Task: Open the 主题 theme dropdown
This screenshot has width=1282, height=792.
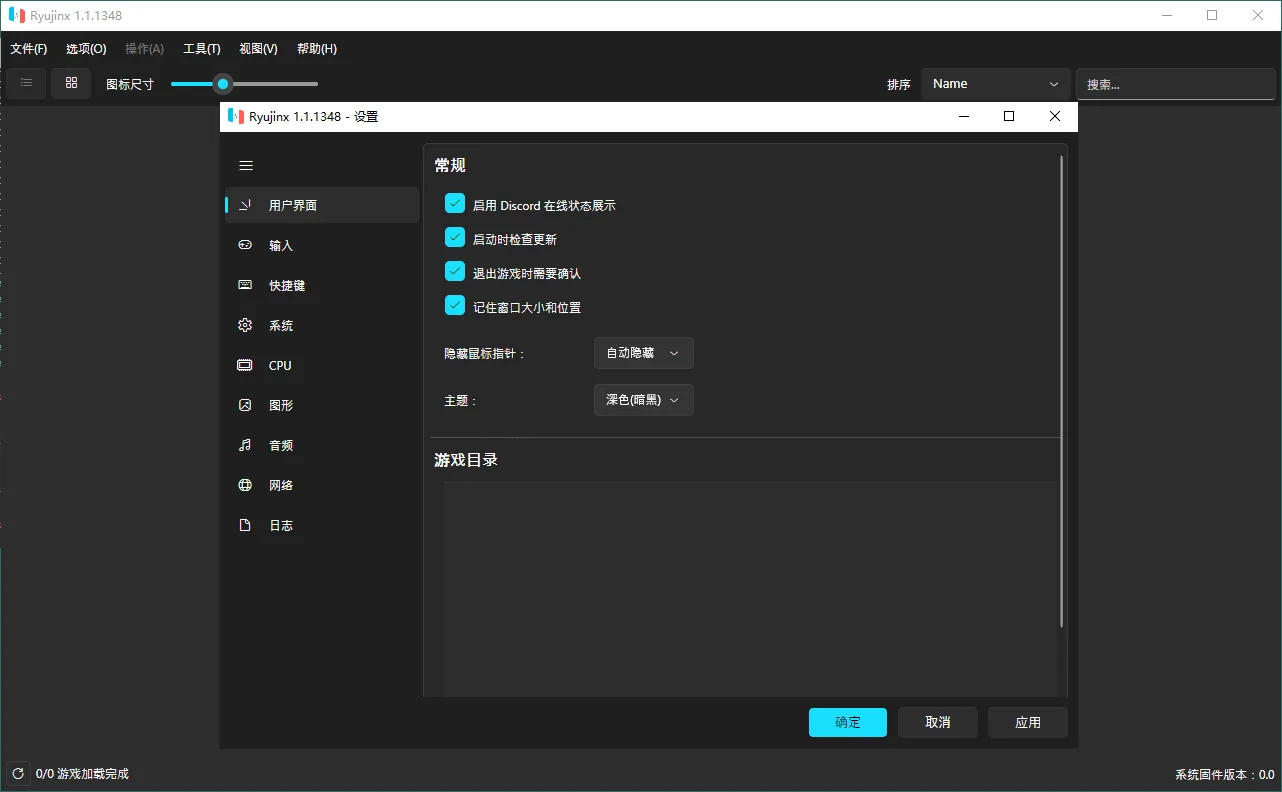Action: (x=643, y=400)
